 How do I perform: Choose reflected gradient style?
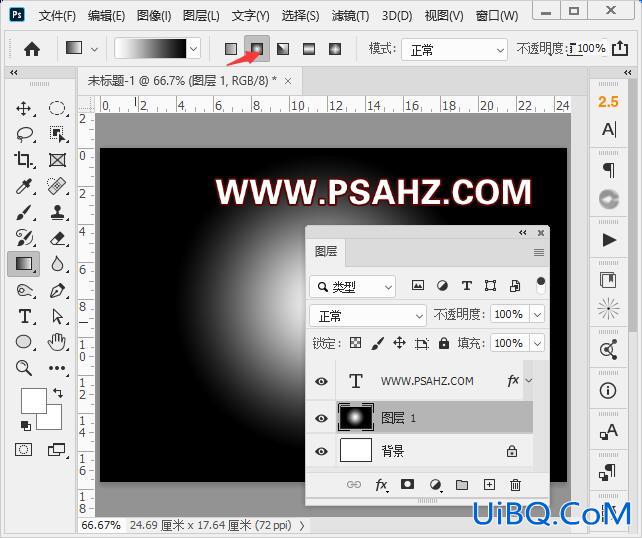pos(309,49)
